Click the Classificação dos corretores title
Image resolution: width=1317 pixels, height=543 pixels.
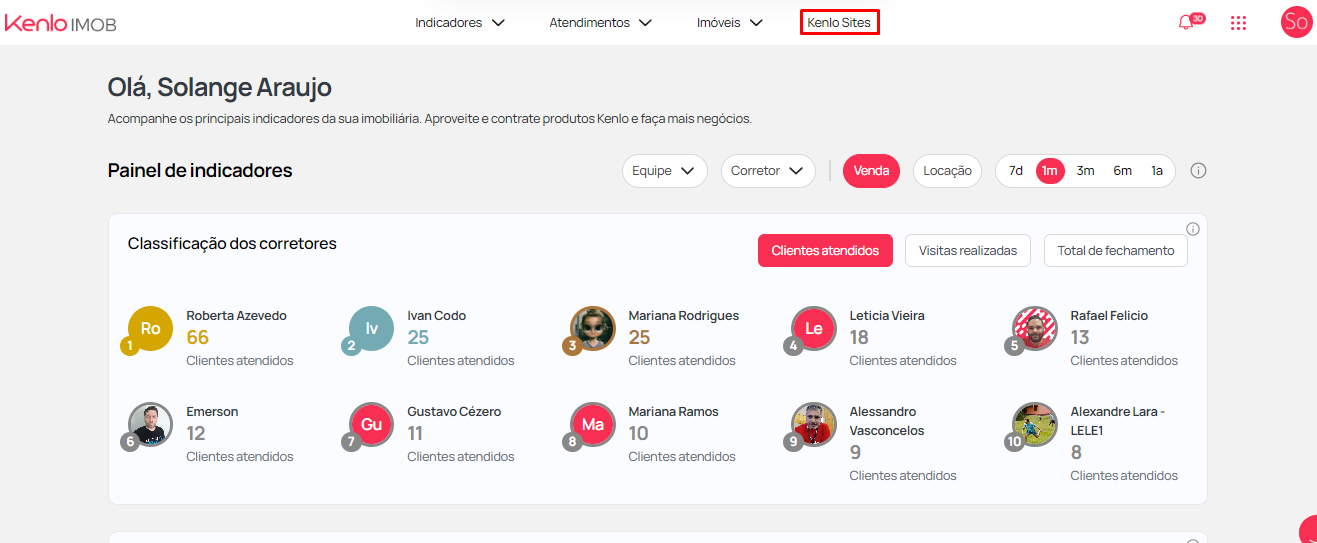[232, 244]
